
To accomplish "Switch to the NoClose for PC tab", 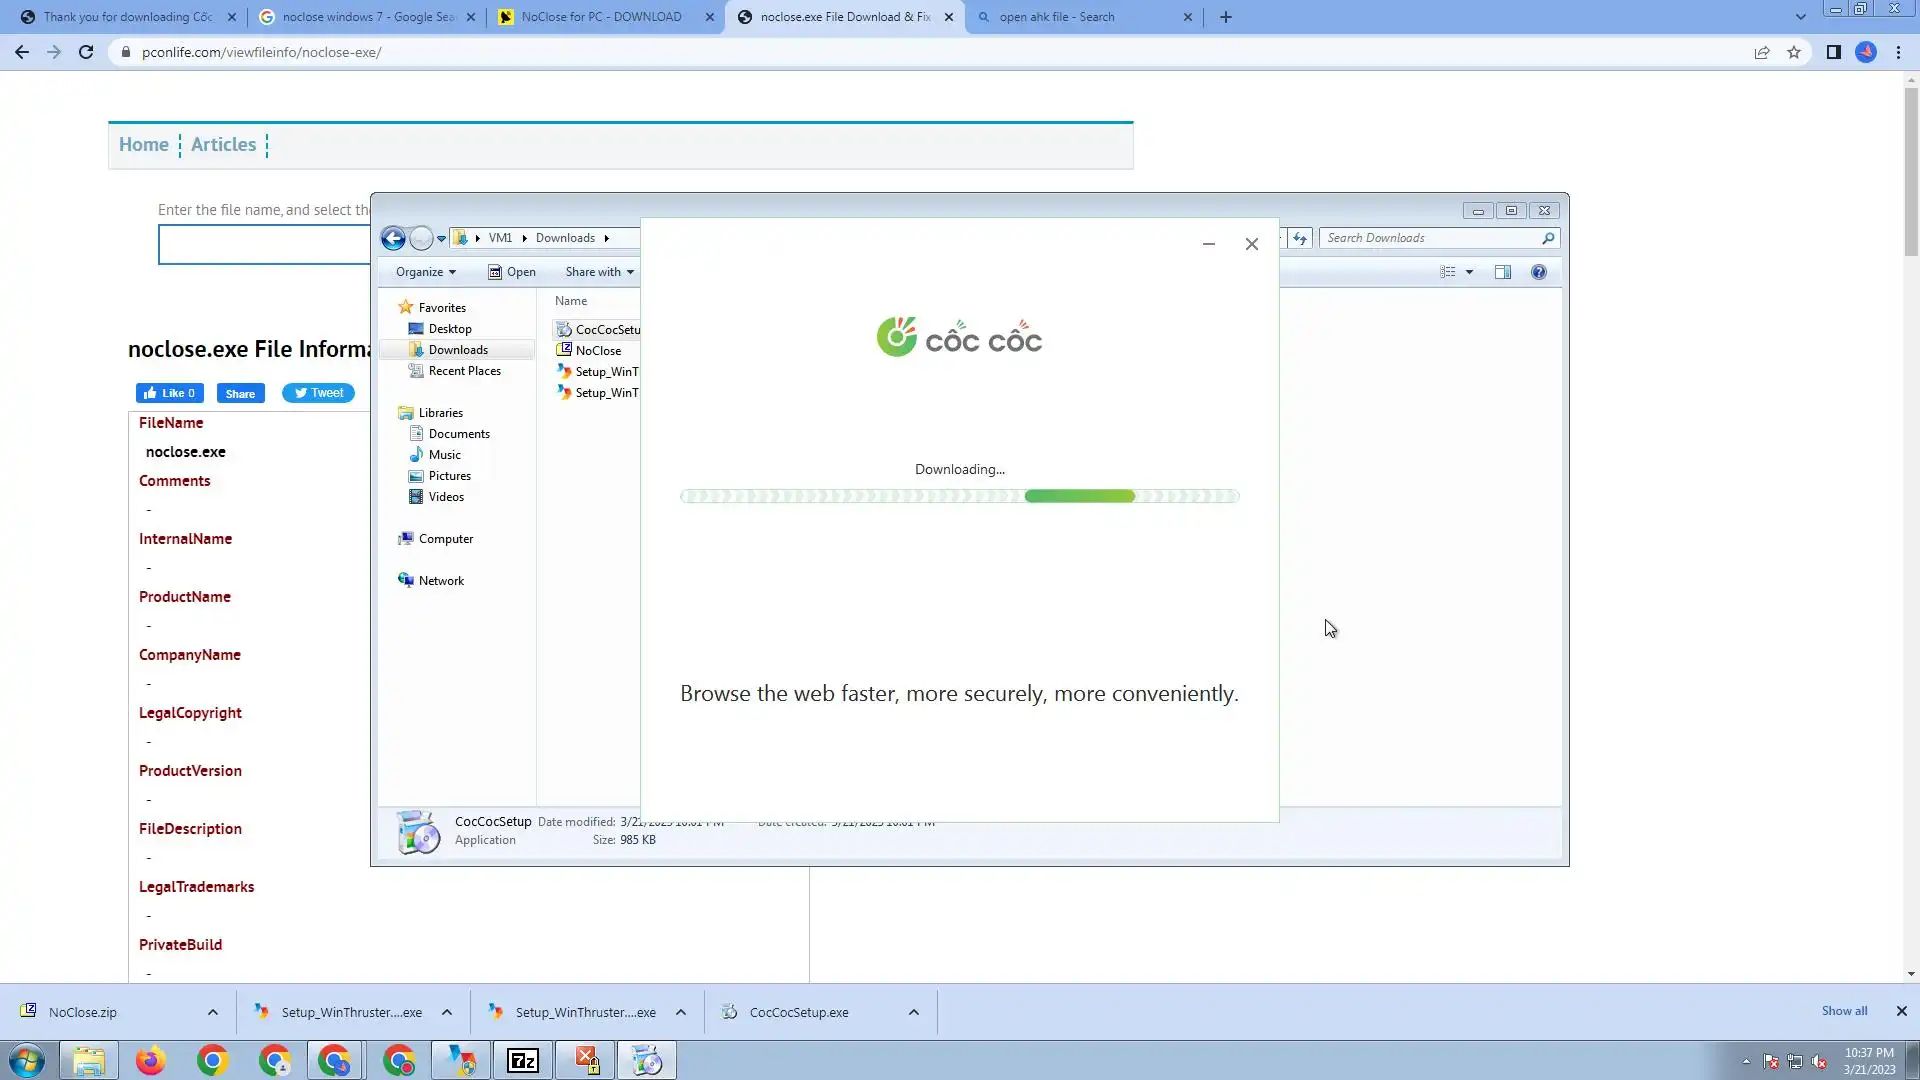I will click(601, 17).
